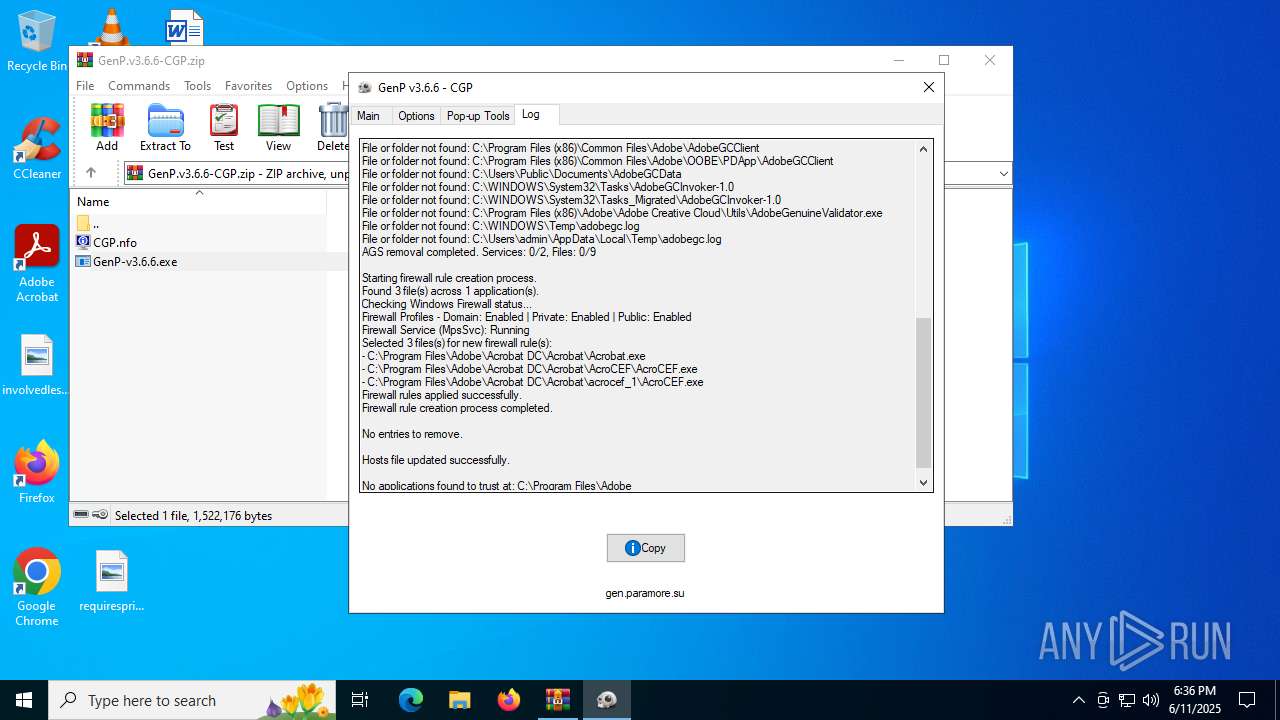1280x720 pixels.
Task: Select the Adobe Acrobat desktop shortcut
Action: click(37, 263)
